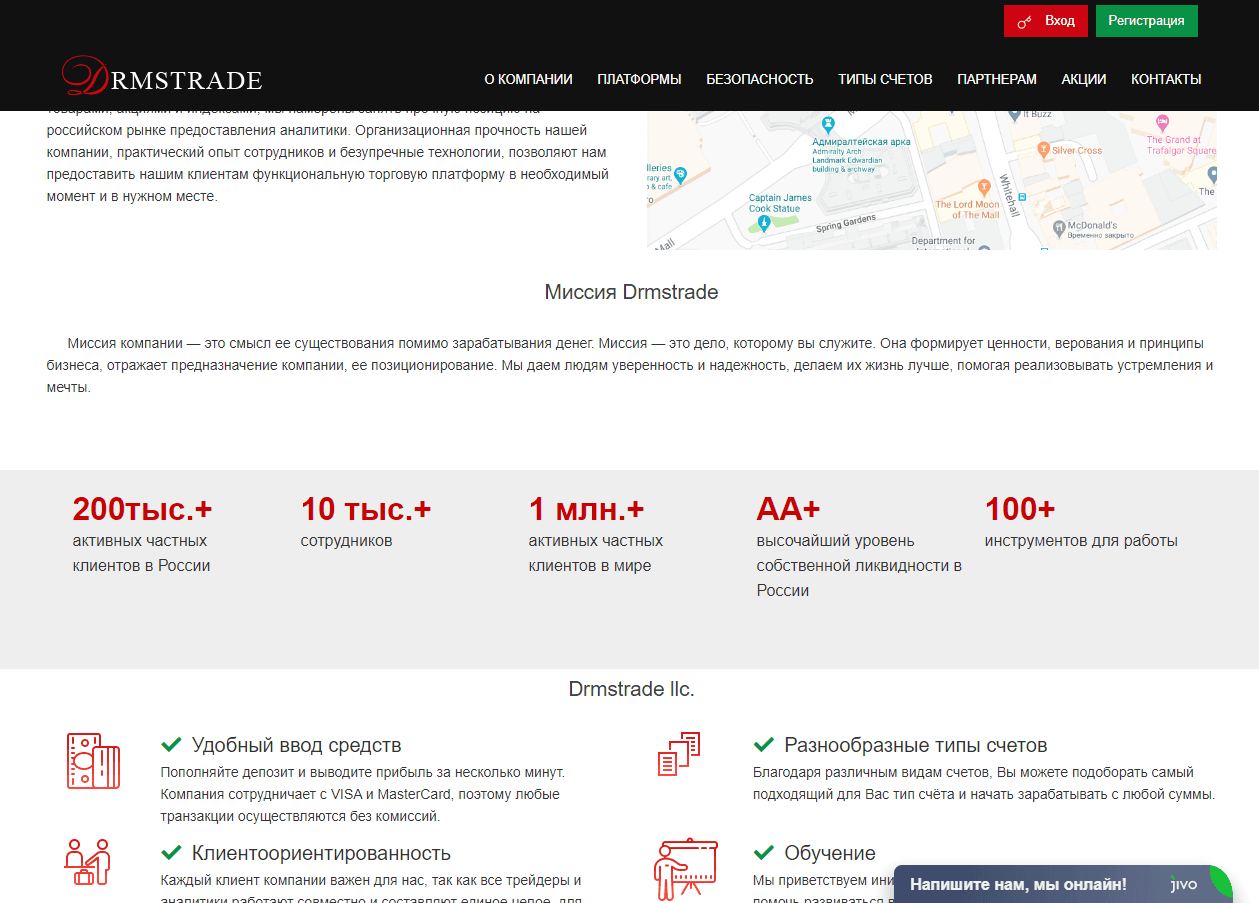Viewport: 1259px width, 903px height.
Task: Click the McDonald's marker on the map
Action: click(1060, 227)
